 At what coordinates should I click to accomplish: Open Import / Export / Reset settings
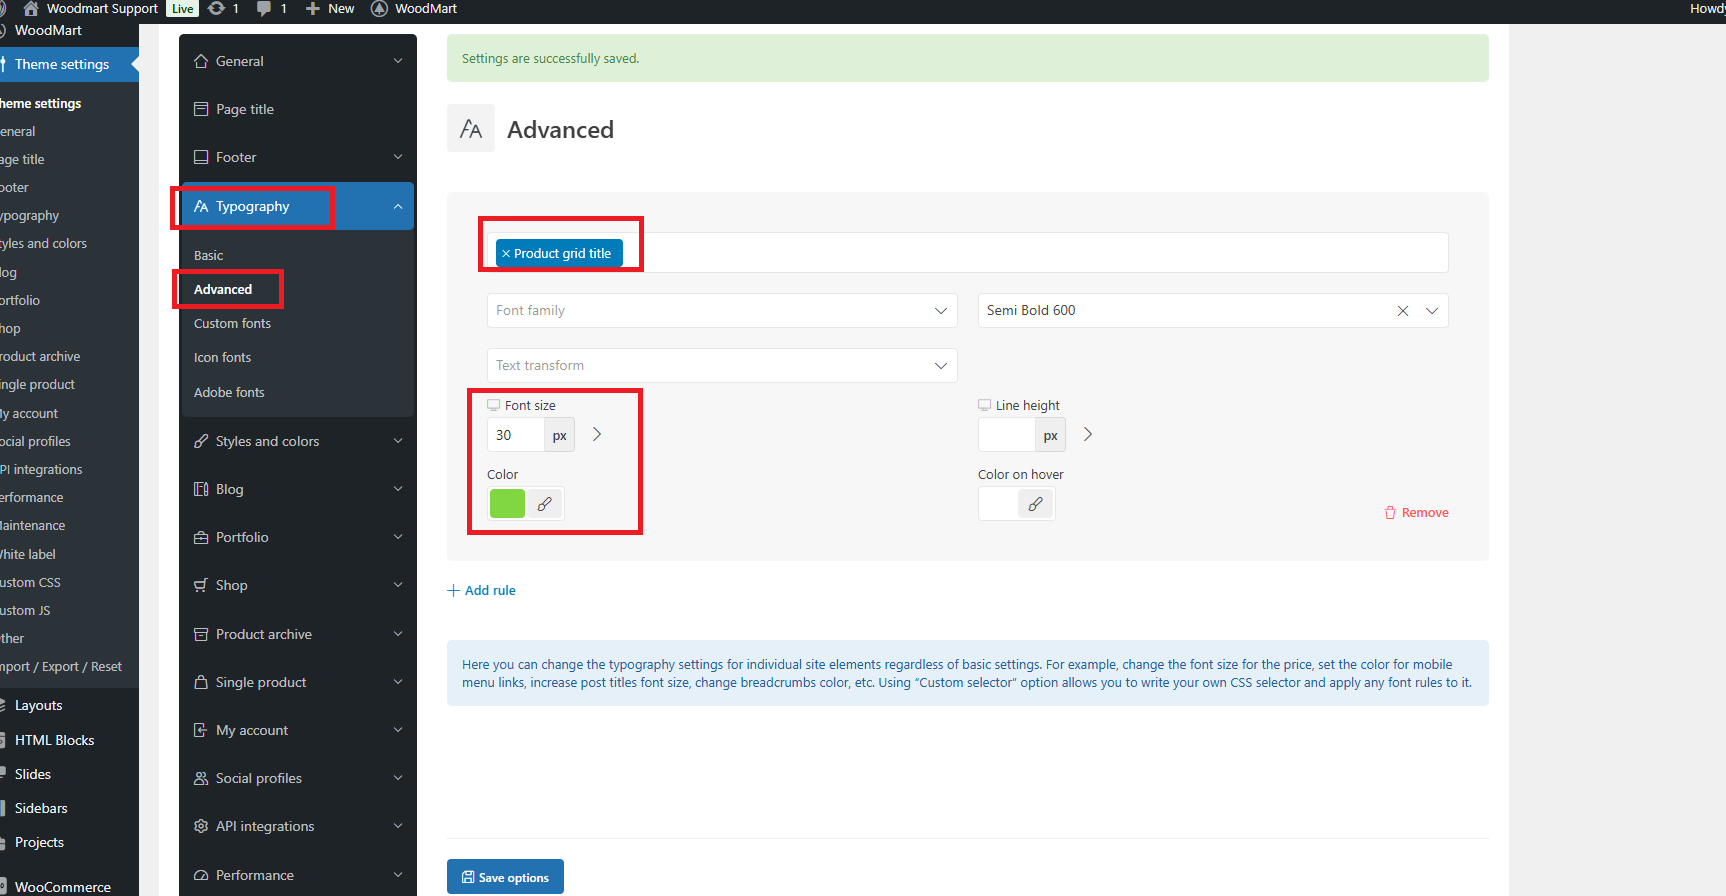coord(61,666)
